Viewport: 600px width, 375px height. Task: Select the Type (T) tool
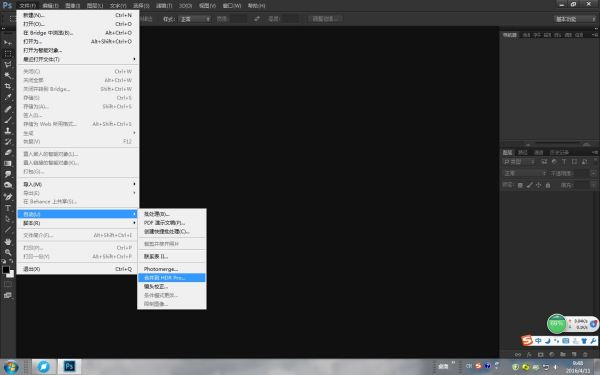pyautogui.click(x=8, y=208)
